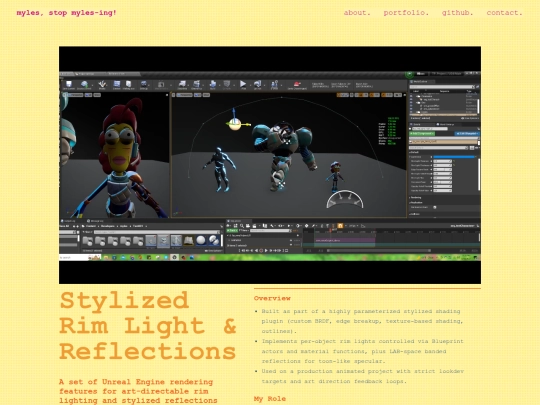
Task: Click the Cinematics clapperboard icon in toolbar
Action: click(197, 84)
